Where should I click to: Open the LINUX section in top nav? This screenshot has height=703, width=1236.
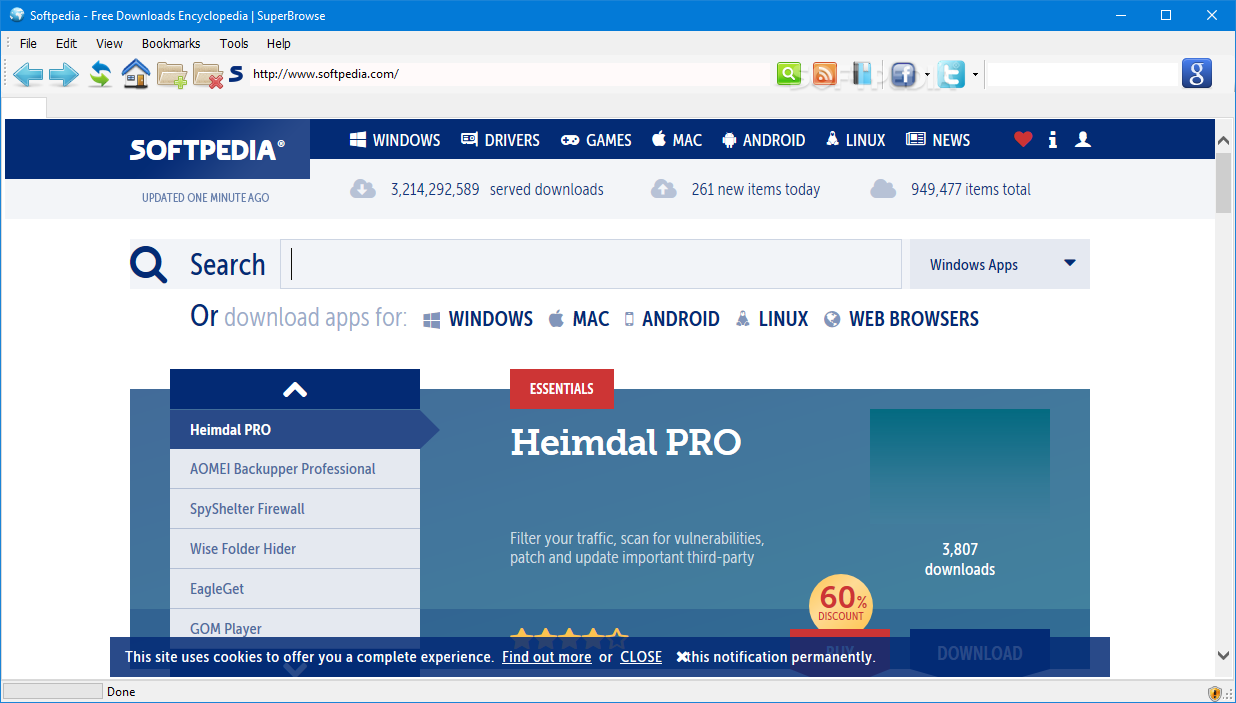(x=856, y=140)
